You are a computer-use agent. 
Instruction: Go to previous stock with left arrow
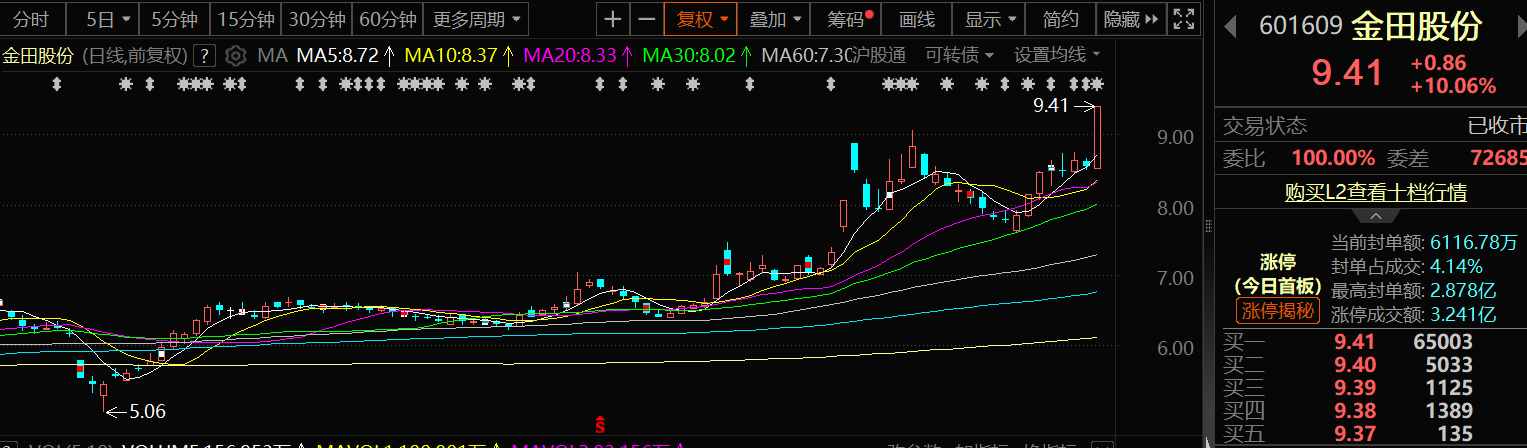[1230, 25]
